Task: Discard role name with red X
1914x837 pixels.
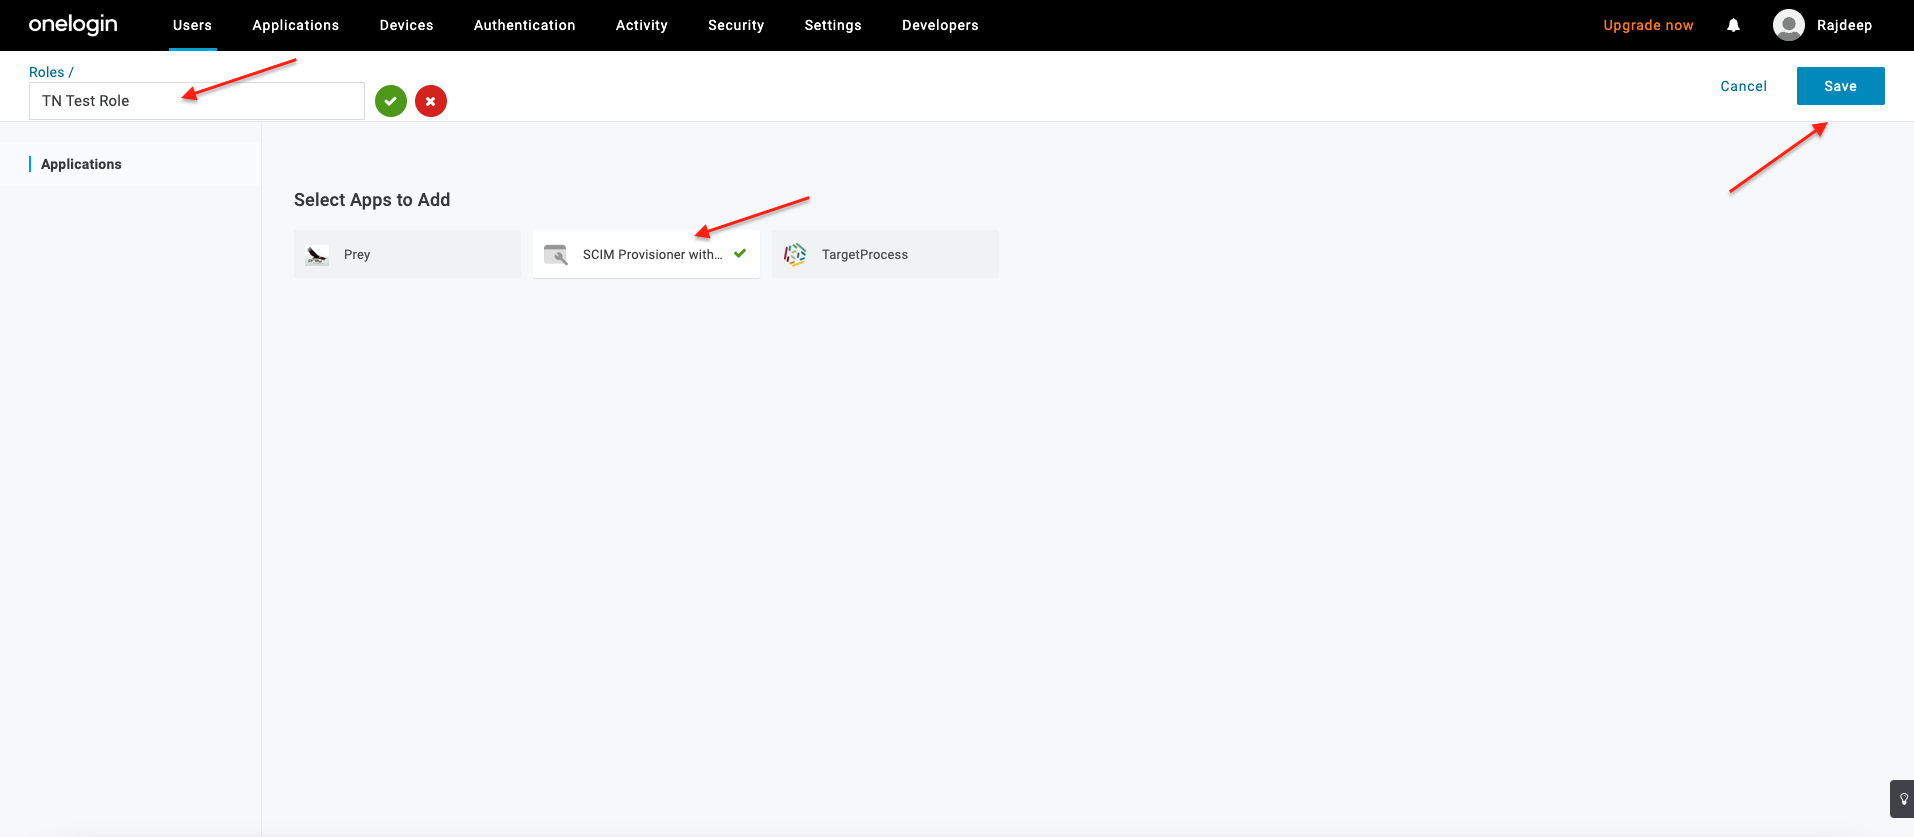Action: point(431,101)
